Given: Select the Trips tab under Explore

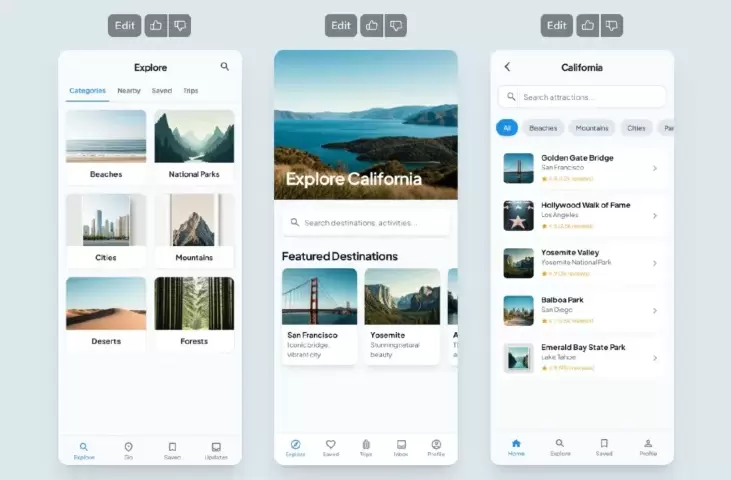Looking at the screenshot, I should click(x=190, y=91).
